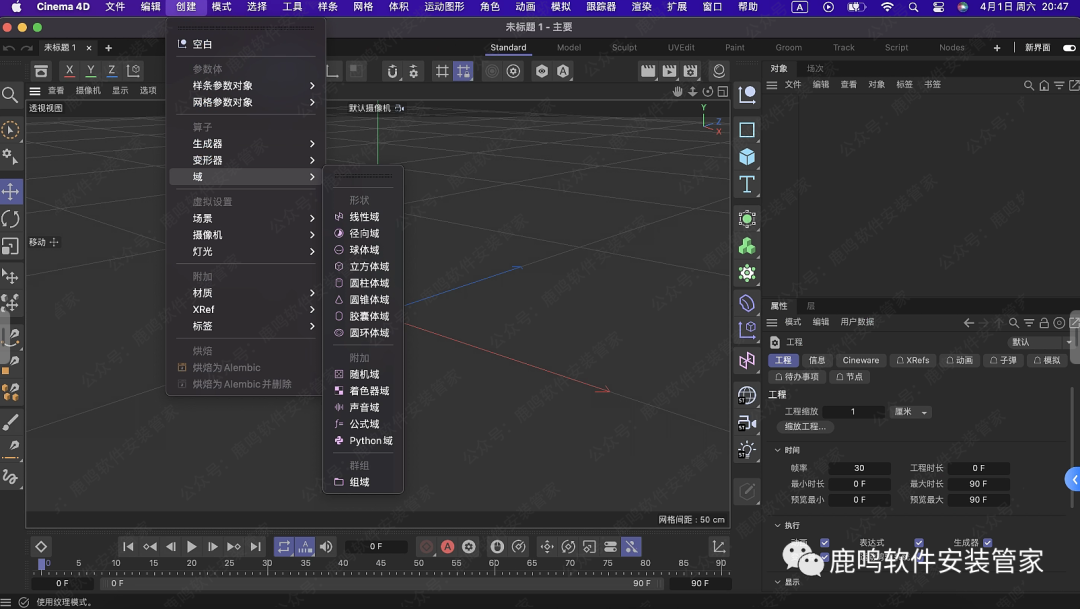Click inside the 帧率 frame rate field
Viewport: 1080px width, 609px height.
(858, 467)
